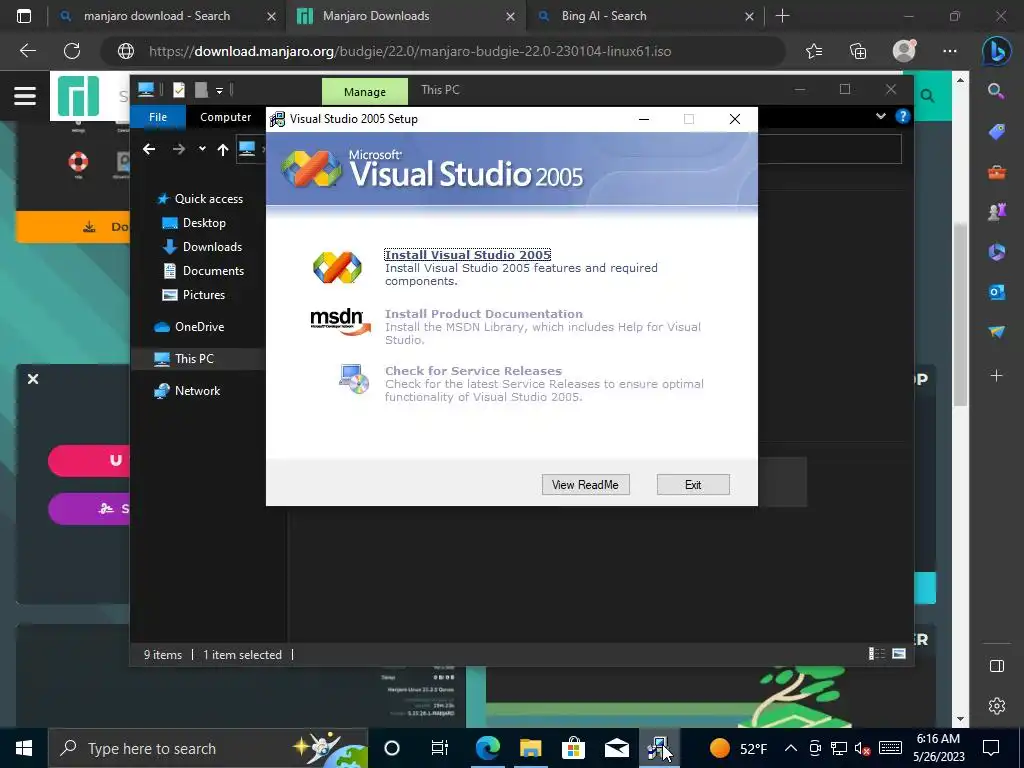Screen dimensions: 1024x768
Task: Click Install Visual Studio 2005 link
Action: tap(468, 255)
